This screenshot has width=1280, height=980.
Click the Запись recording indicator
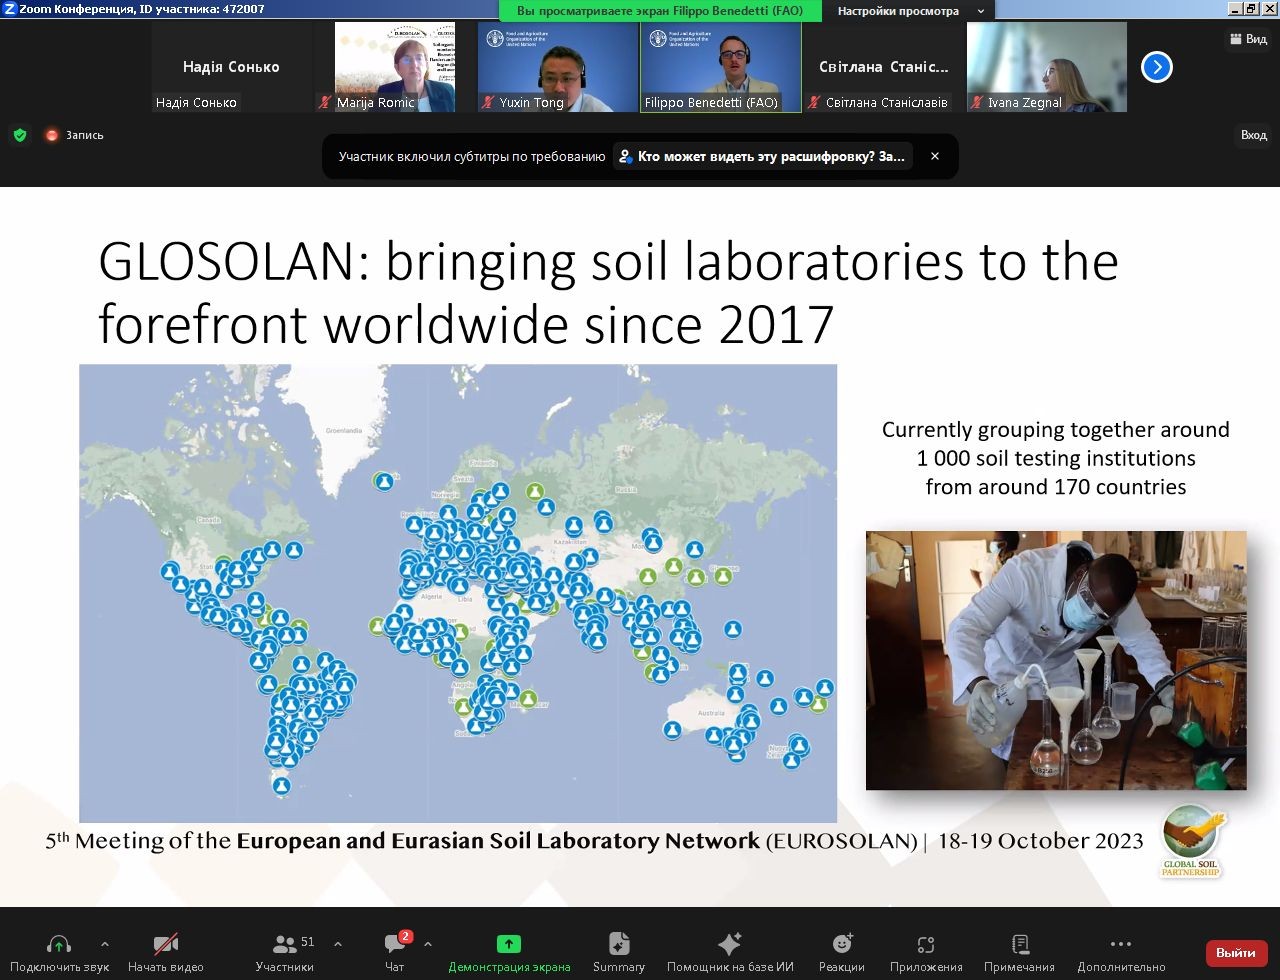click(x=74, y=135)
